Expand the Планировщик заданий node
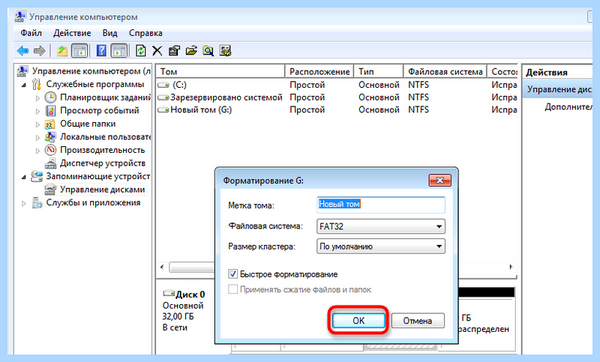Viewport: 600px width, 362px height. pyautogui.click(x=38, y=98)
